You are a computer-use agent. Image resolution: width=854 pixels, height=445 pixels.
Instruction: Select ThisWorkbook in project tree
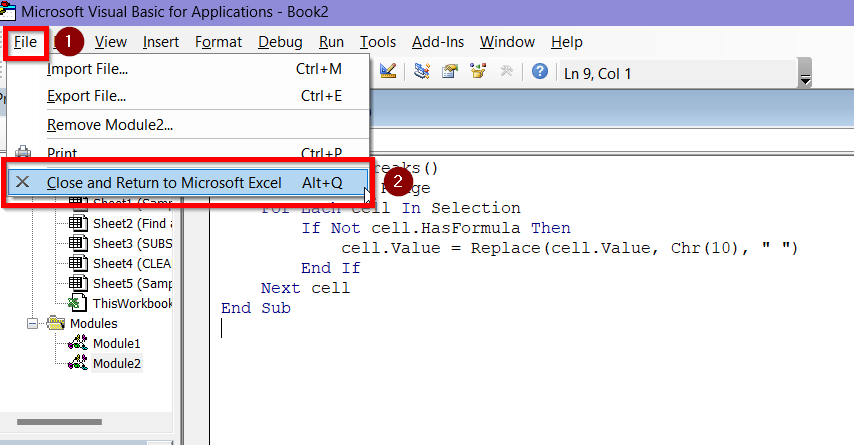tap(132, 303)
